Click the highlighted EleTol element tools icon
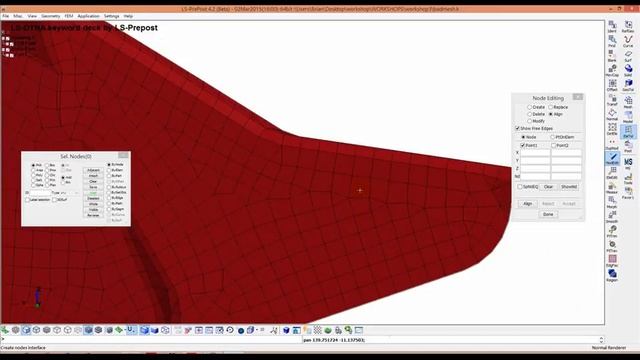640x360 pixels. pyautogui.click(x=628, y=131)
